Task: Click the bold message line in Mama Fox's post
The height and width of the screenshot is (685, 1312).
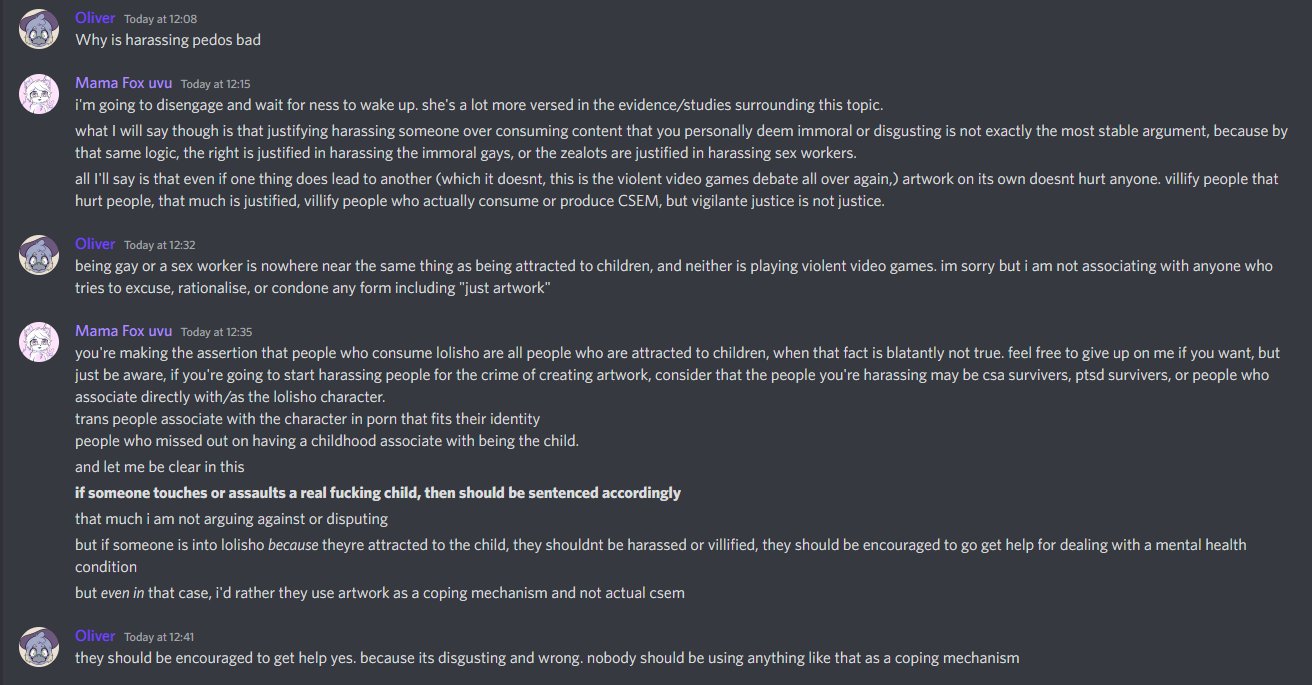Action: click(x=377, y=493)
